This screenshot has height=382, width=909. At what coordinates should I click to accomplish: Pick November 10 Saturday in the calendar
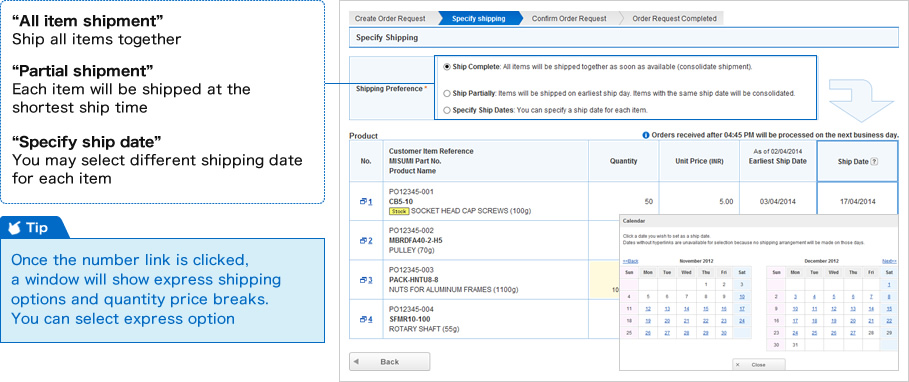click(742, 297)
